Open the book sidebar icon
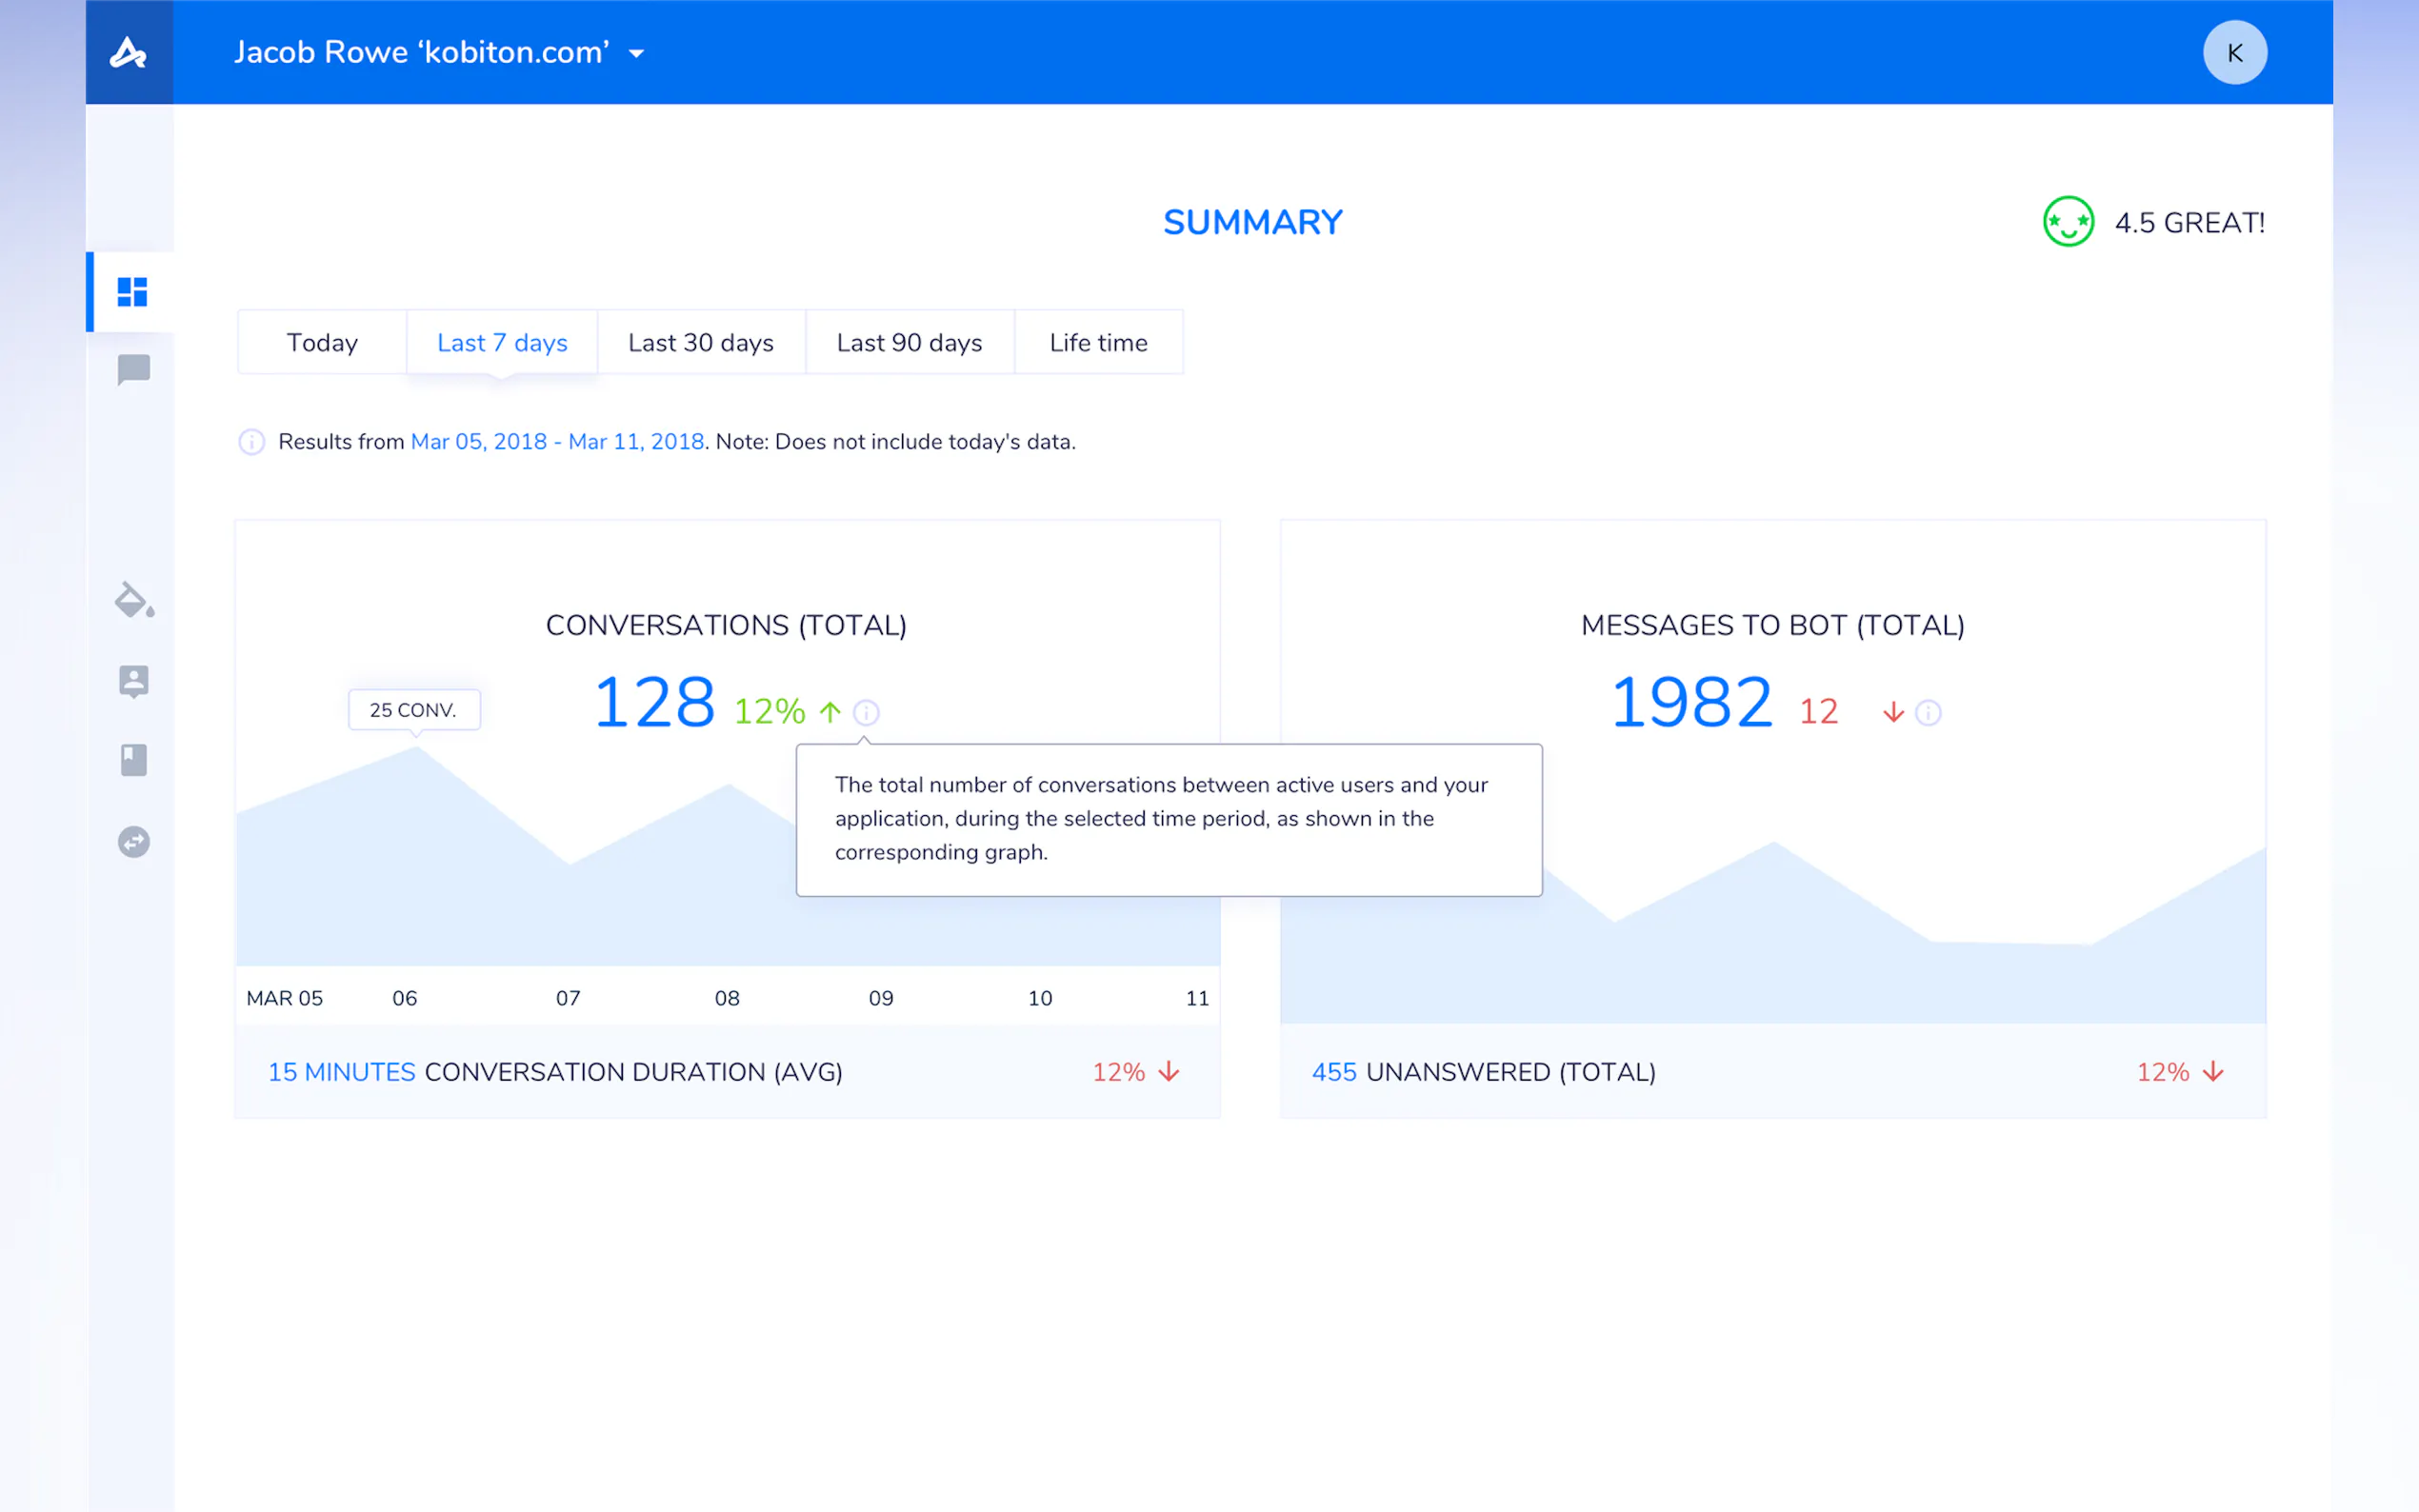The image size is (2419, 1512). point(133,760)
